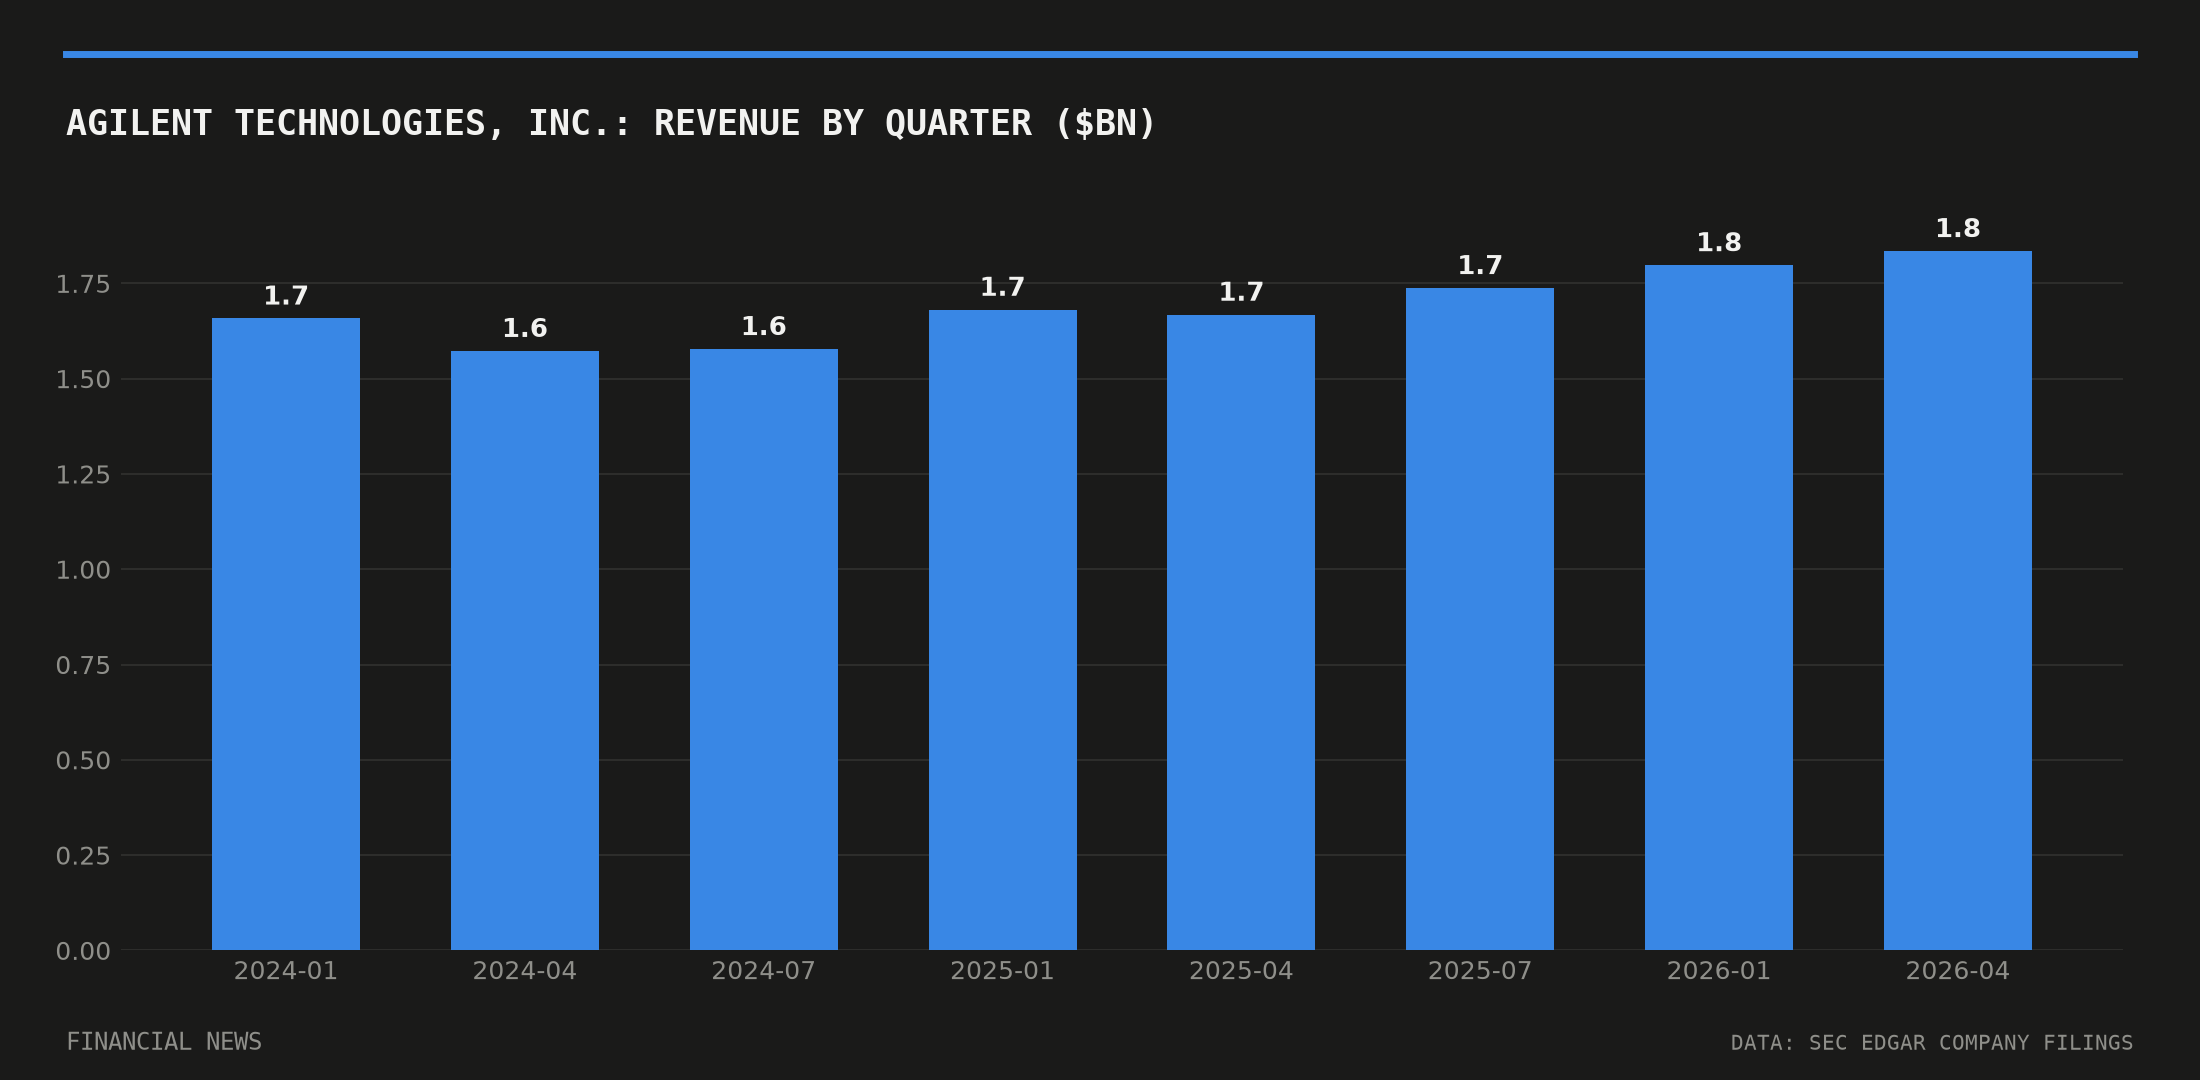Click the 2025-04 x-axis label
2200x1080 pixels.
coord(1241,971)
